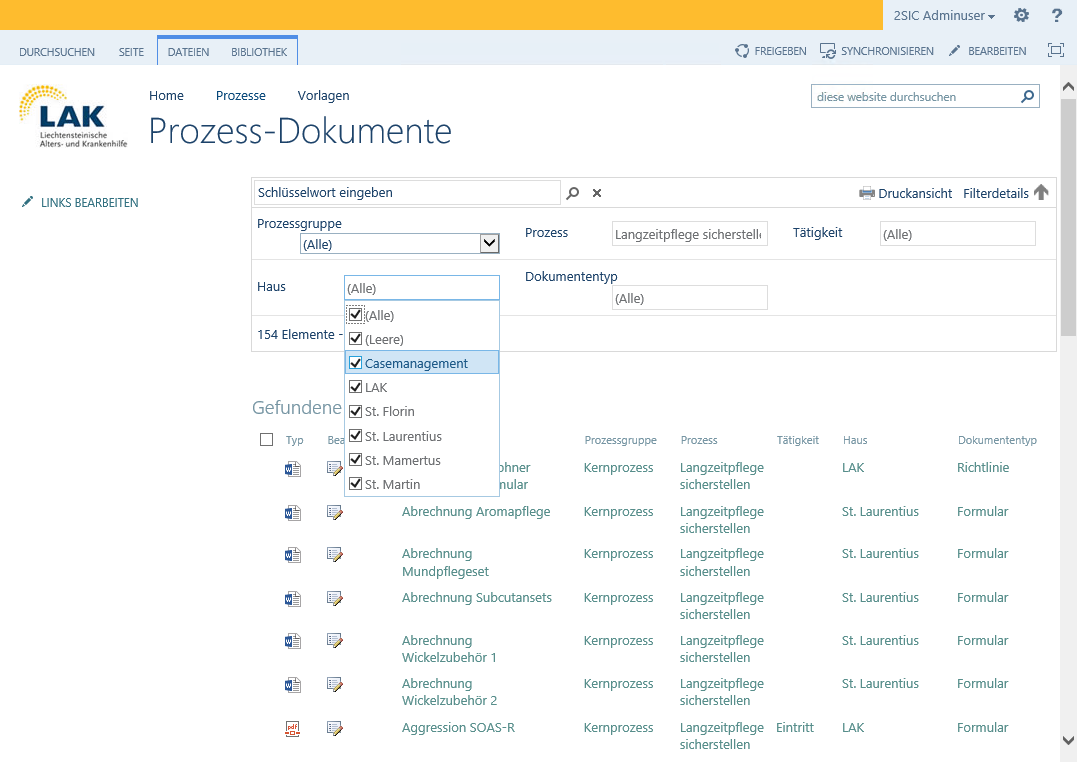This screenshot has height=762, width=1077.
Task: Open the Prozessgruppe dropdown
Action: (489, 243)
